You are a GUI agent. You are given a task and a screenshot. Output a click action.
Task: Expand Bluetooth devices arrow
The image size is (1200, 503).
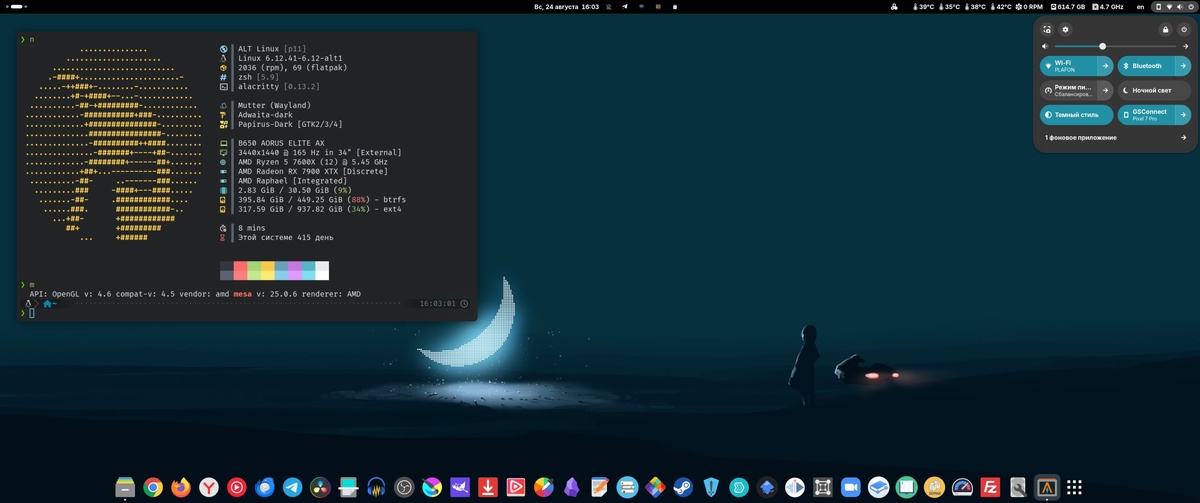pos(1182,66)
